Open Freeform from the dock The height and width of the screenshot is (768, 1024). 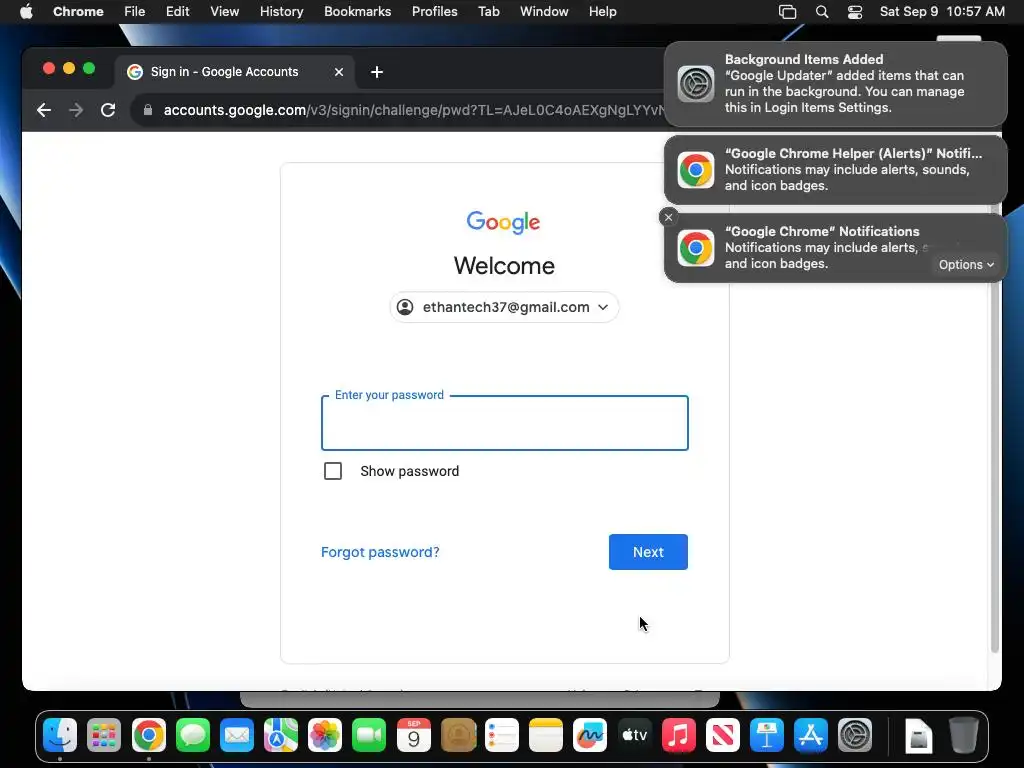(590, 736)
